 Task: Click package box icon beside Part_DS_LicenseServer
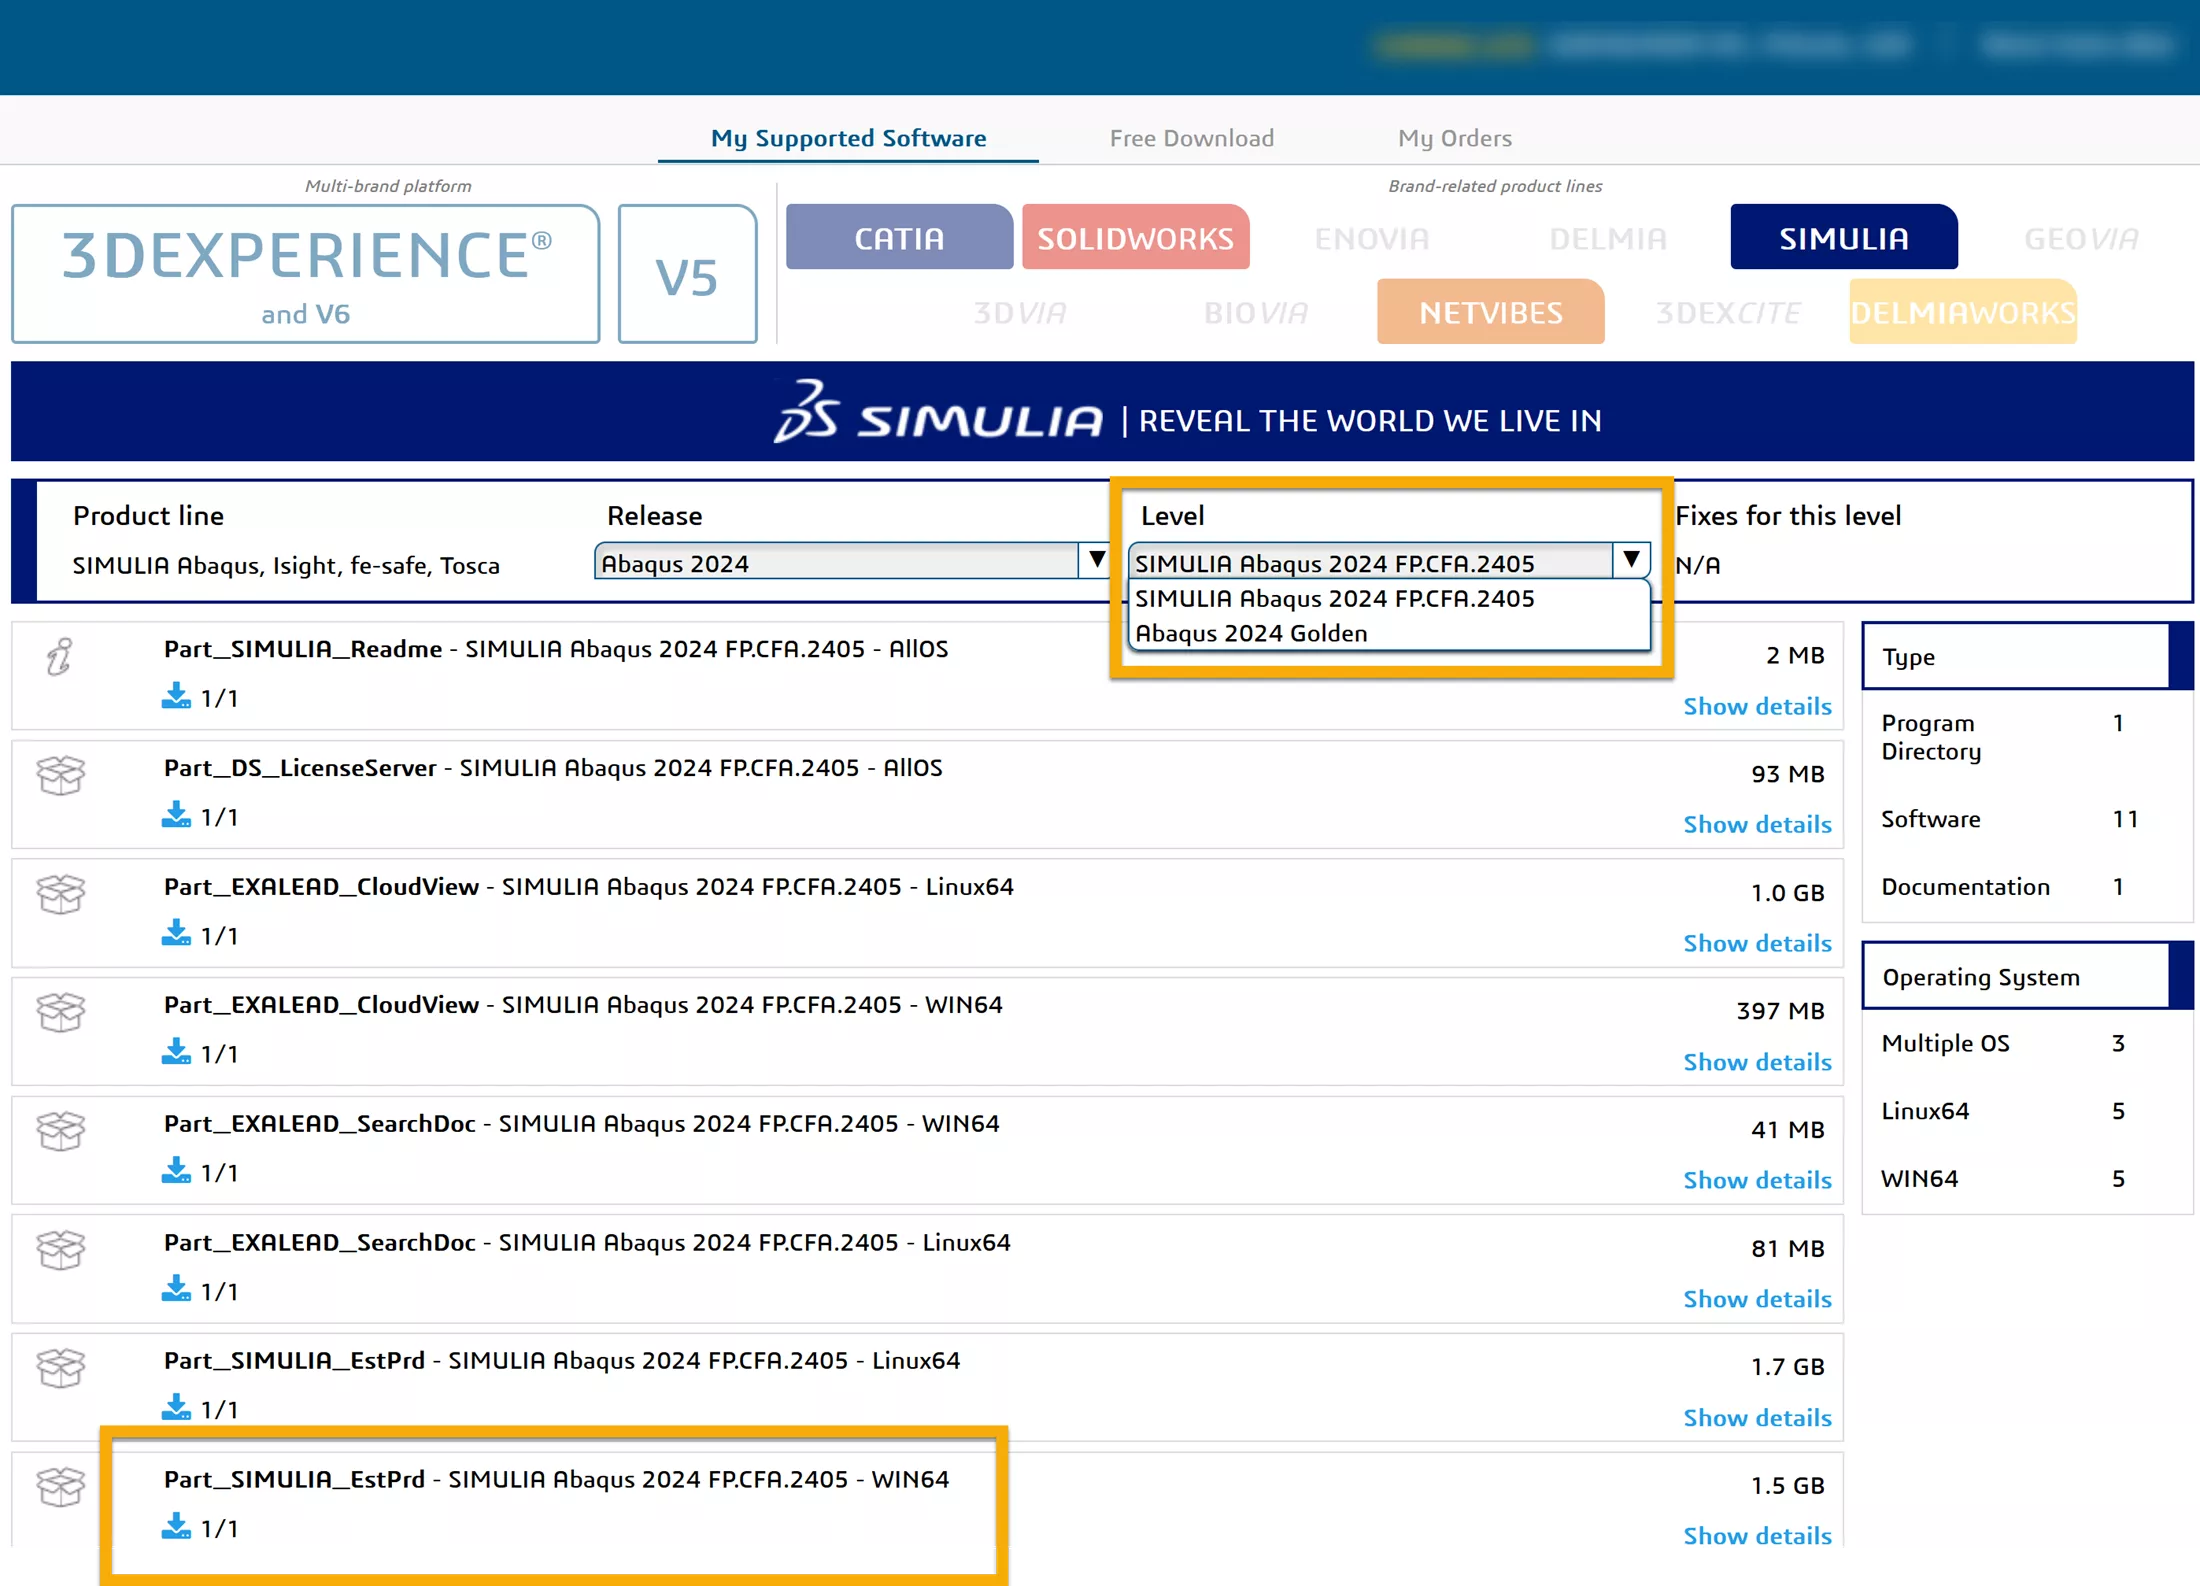60,775
